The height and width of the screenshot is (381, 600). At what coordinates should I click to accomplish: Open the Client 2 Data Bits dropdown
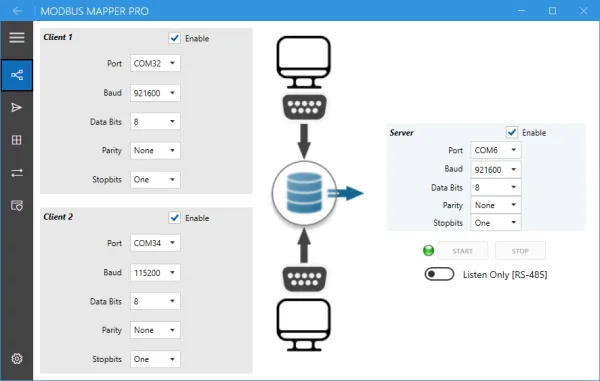[x=155, y=301]
